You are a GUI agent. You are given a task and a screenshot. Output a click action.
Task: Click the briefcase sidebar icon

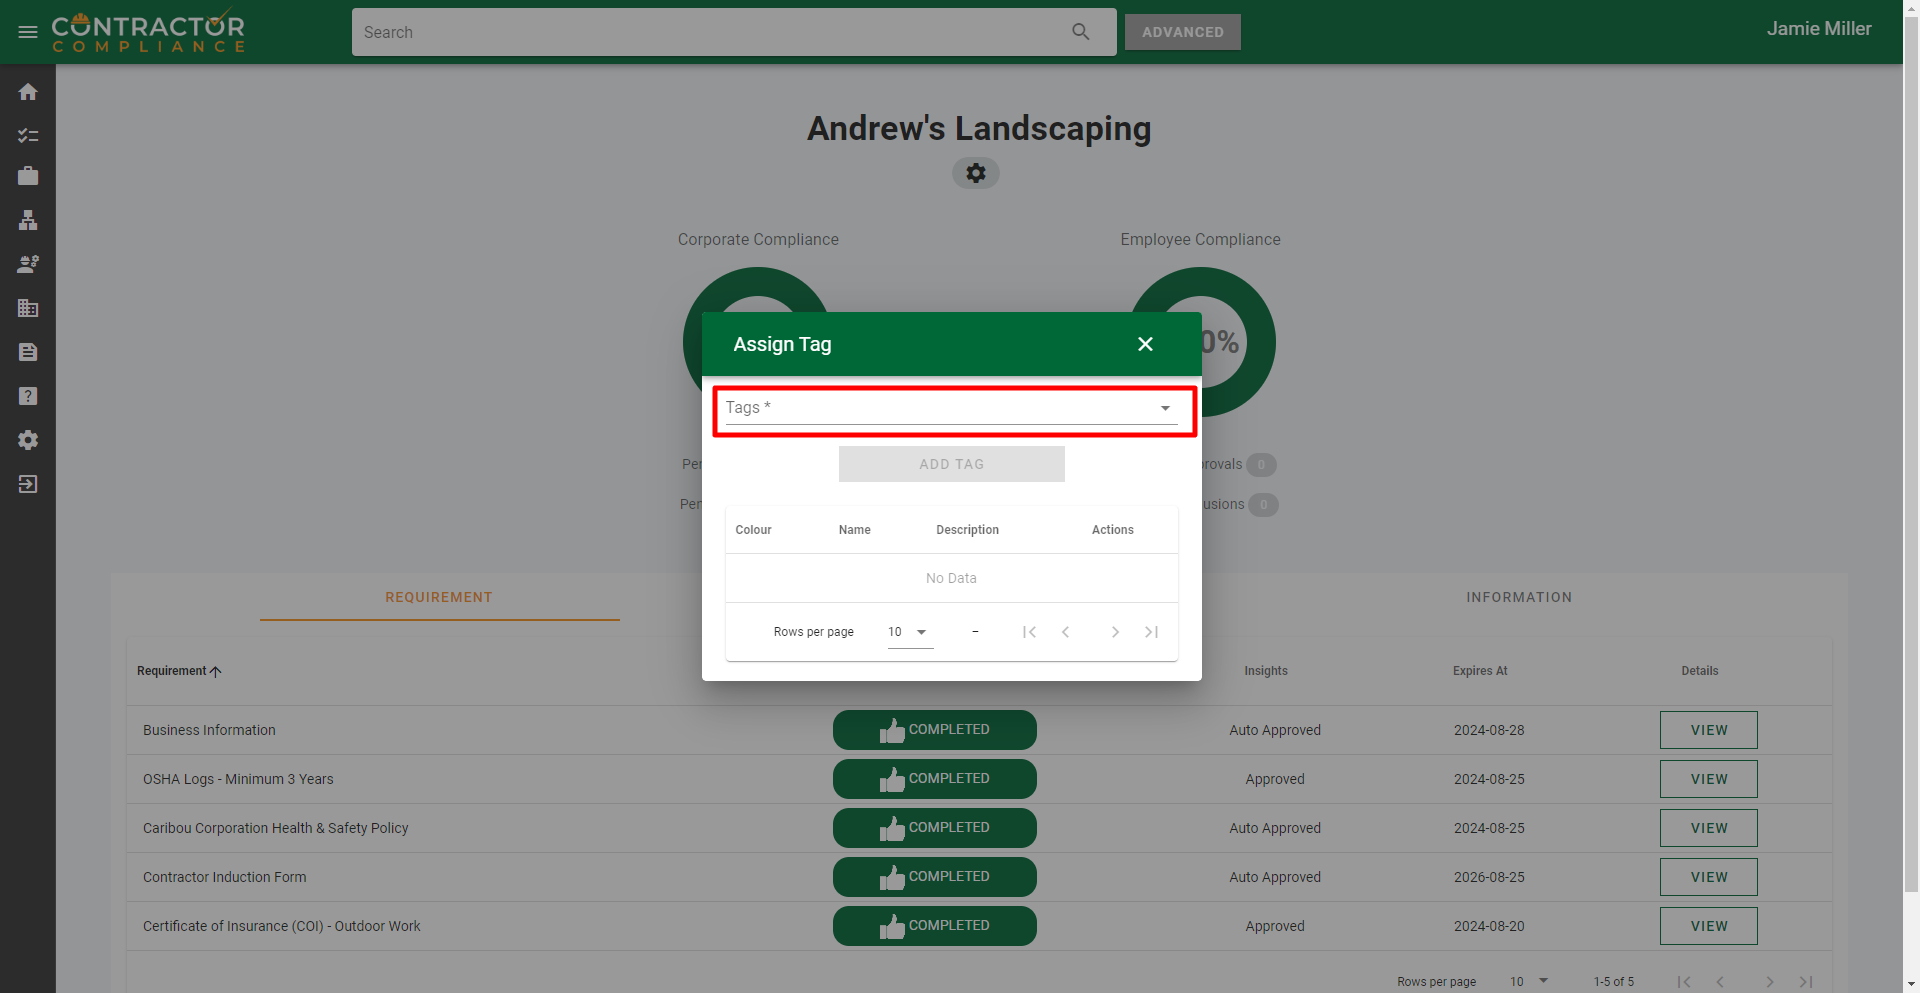point(28,177)
